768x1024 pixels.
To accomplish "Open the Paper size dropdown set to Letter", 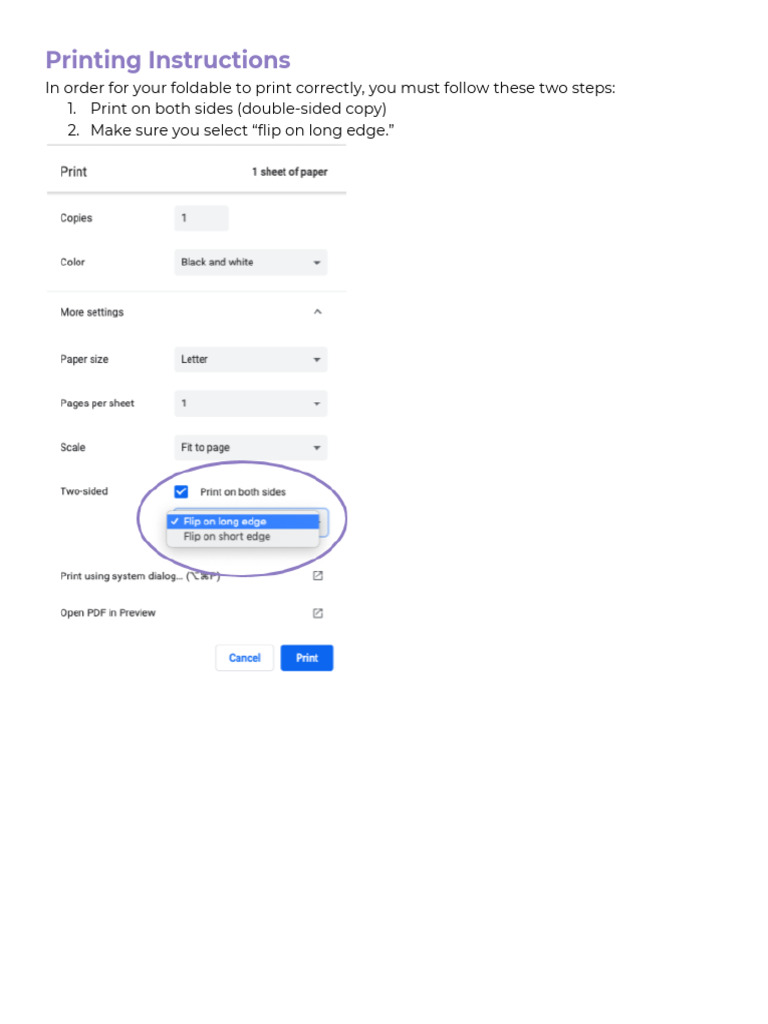I will [x=250, y=359].
